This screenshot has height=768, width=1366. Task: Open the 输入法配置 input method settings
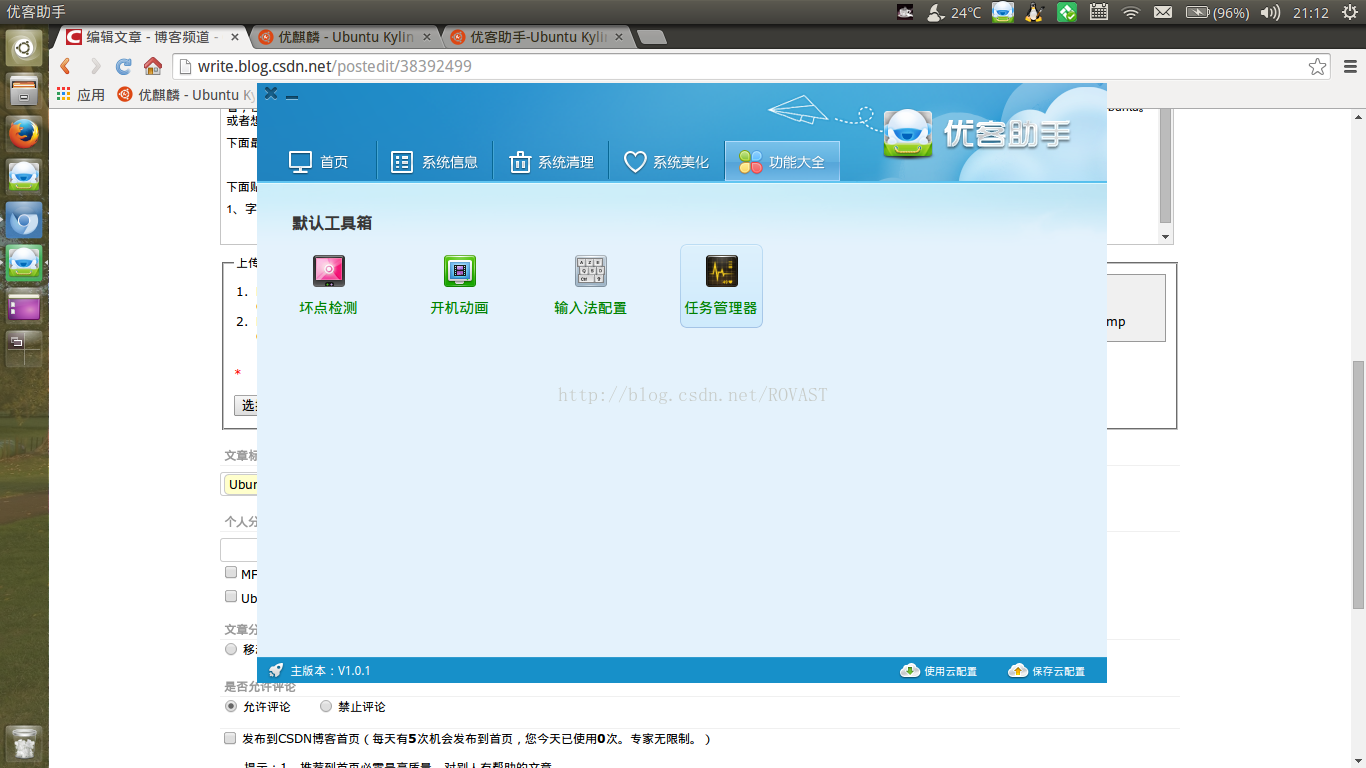(x=590, y=286)
